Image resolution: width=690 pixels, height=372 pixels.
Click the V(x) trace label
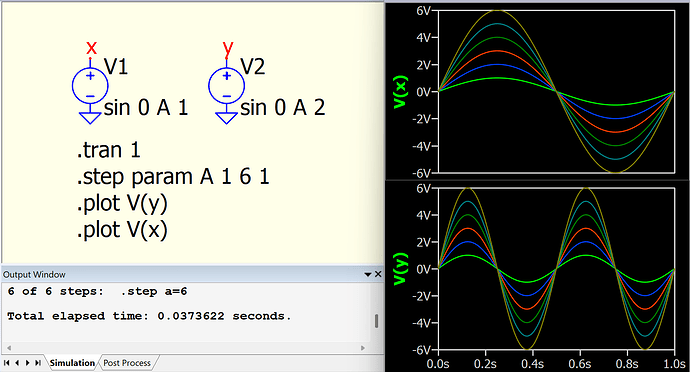(401, 92)
